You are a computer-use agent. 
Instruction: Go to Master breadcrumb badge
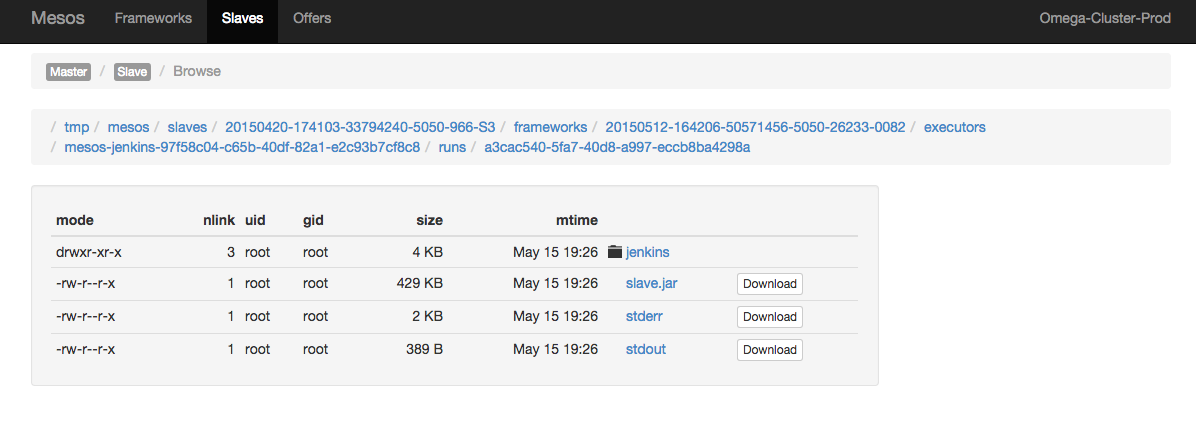coord(68,72)
